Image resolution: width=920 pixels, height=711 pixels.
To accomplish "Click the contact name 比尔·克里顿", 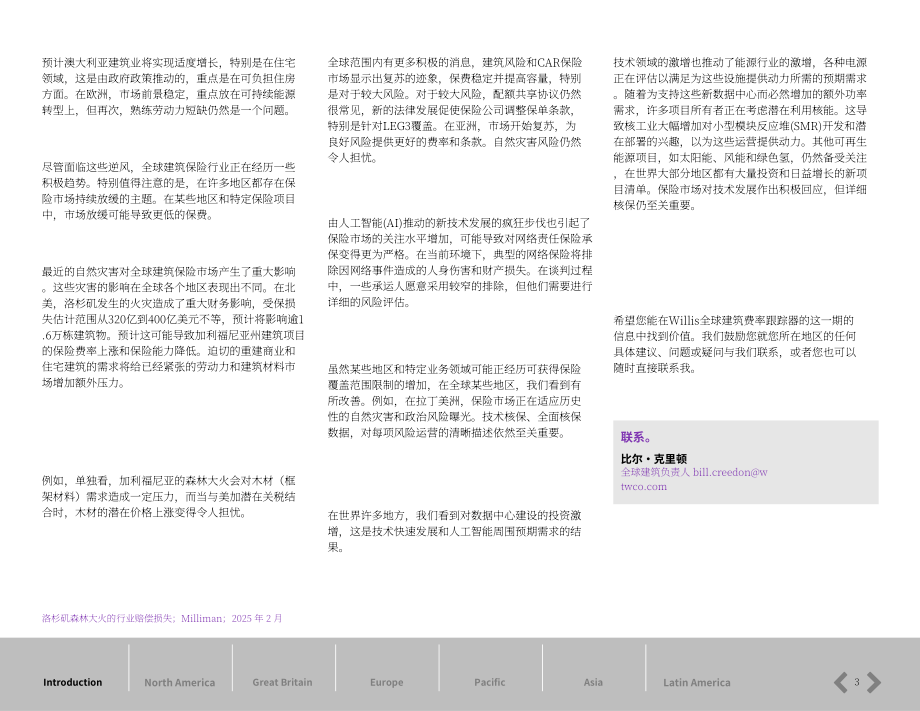I will pyautogui.click(x=654, y=459).
